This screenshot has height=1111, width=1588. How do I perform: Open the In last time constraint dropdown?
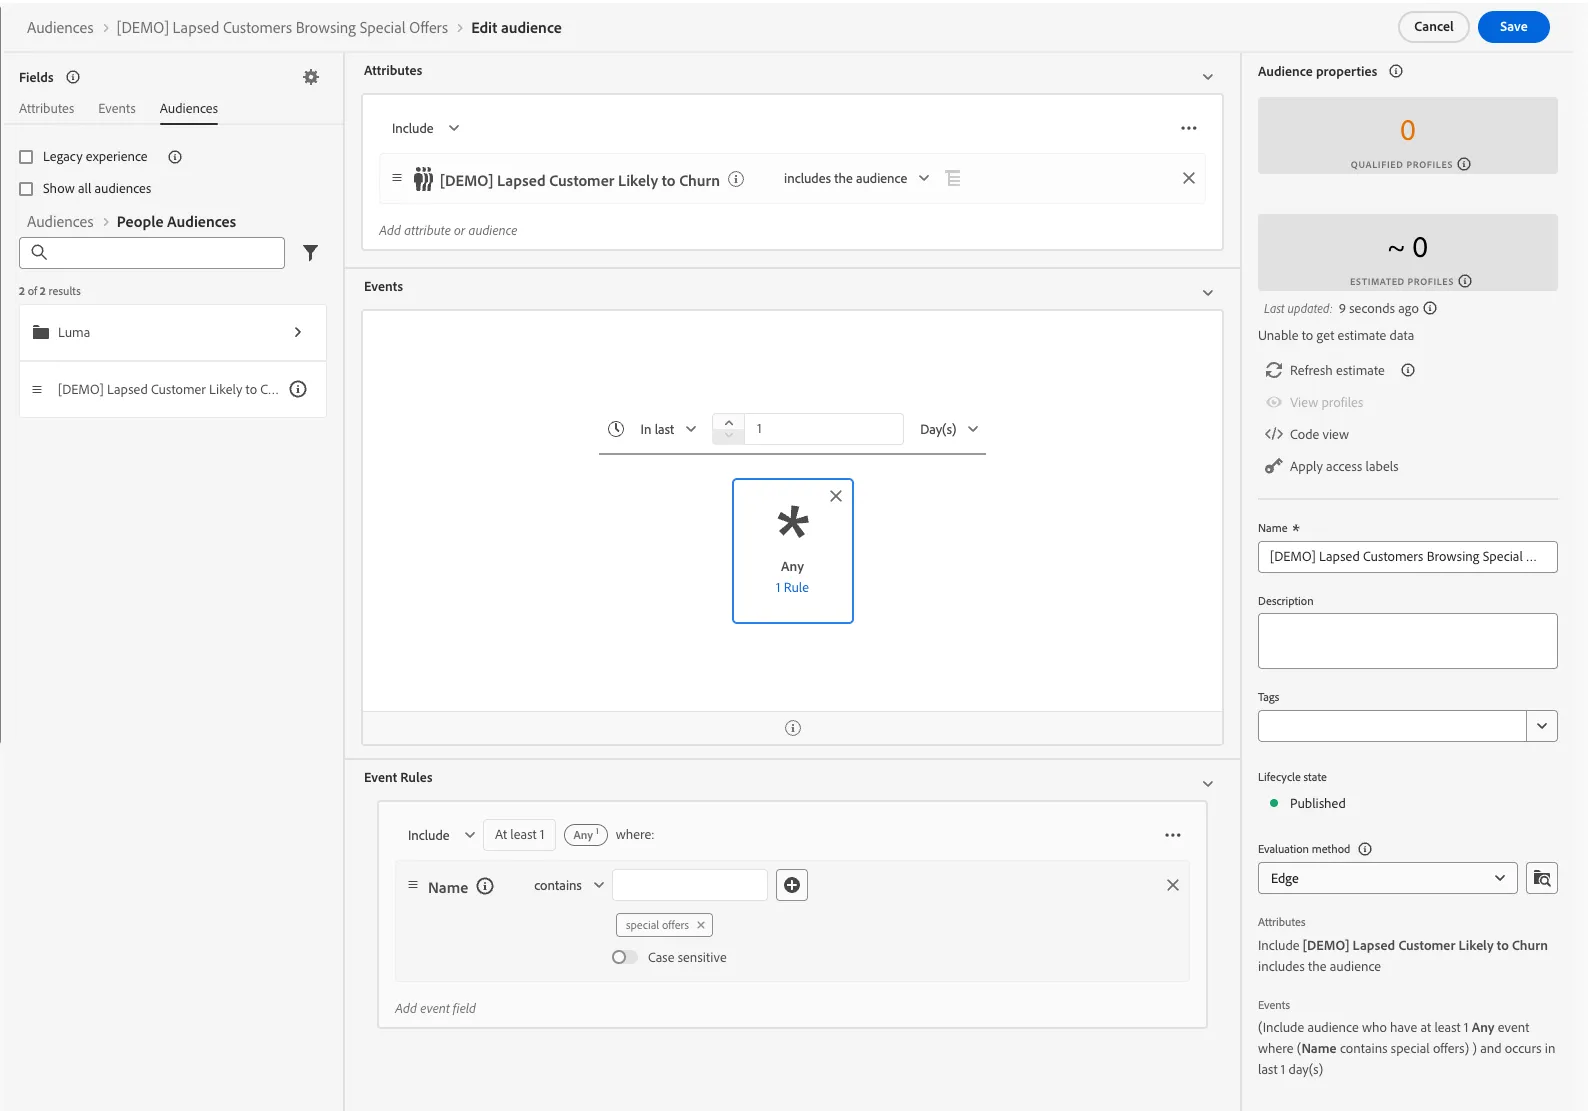pyautogui.click(x=668, y=429)
